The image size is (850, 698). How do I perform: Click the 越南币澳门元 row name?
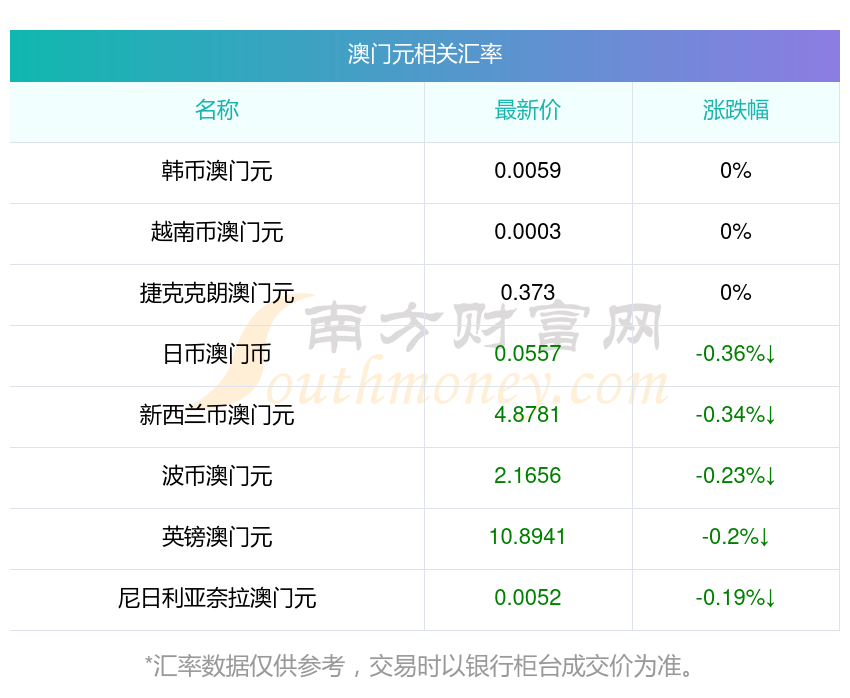tap(217, 232)
